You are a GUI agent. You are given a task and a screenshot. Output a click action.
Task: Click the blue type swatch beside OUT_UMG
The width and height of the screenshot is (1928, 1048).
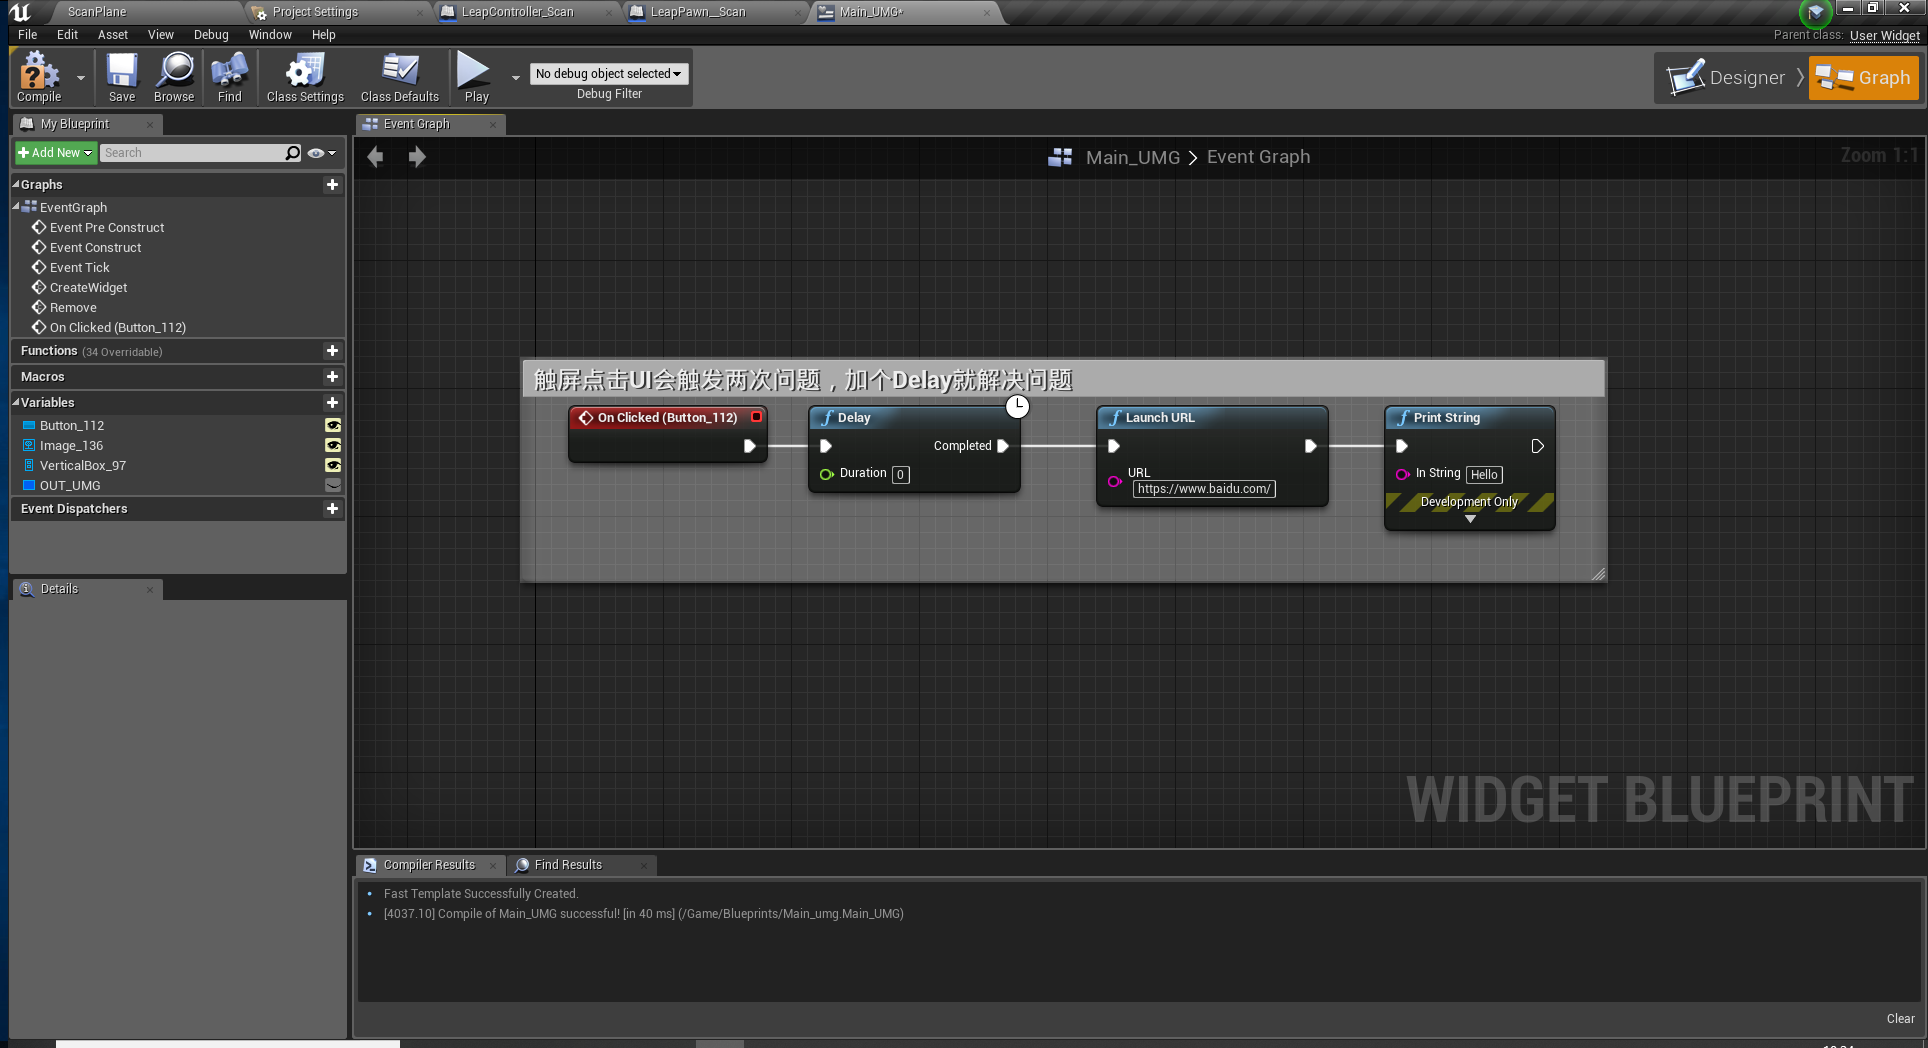pyautogui.click(x=28, y=485)
